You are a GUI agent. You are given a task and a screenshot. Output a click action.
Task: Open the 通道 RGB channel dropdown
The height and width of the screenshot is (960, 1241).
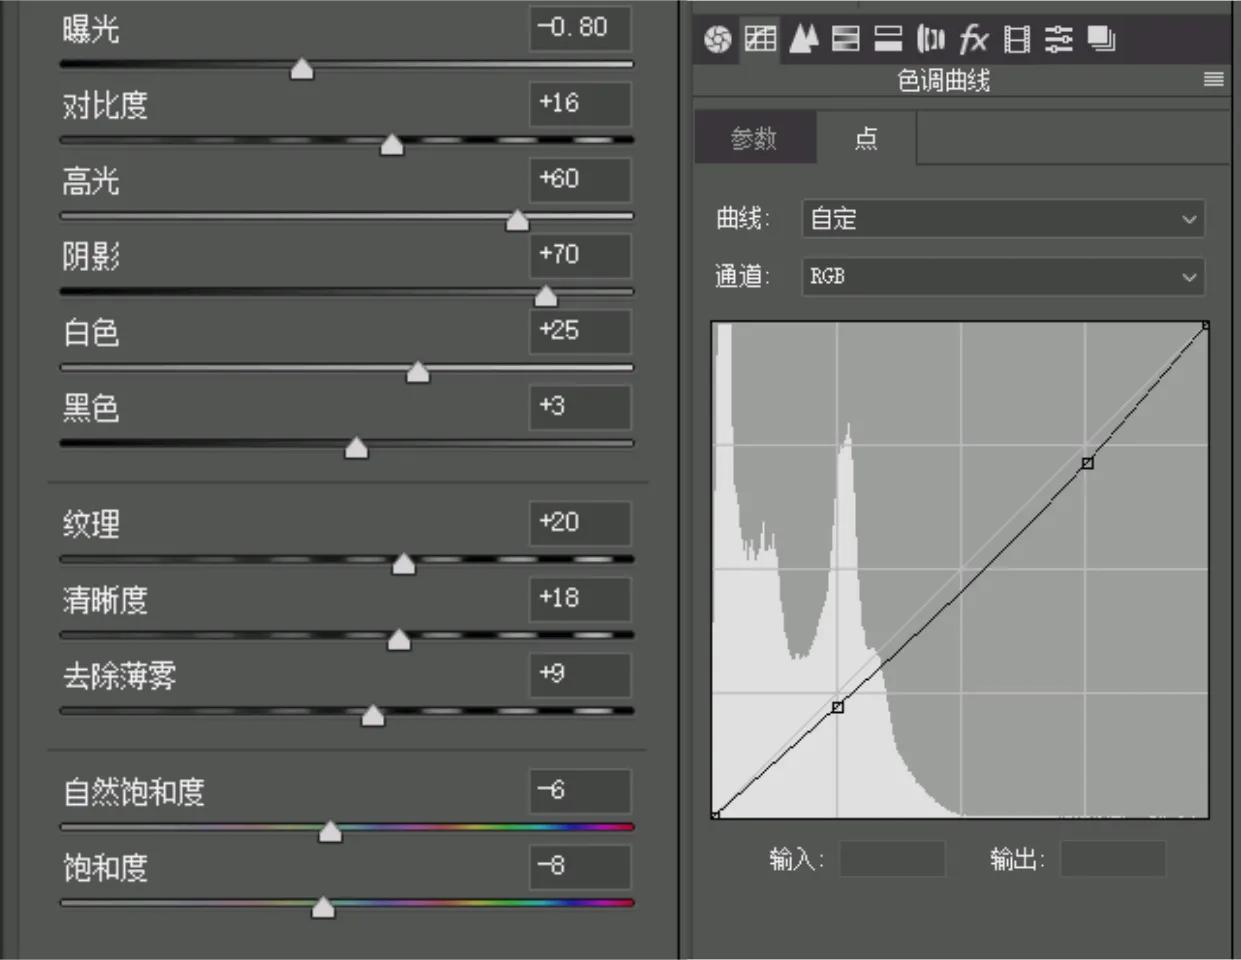click(x=1000, y=277)
